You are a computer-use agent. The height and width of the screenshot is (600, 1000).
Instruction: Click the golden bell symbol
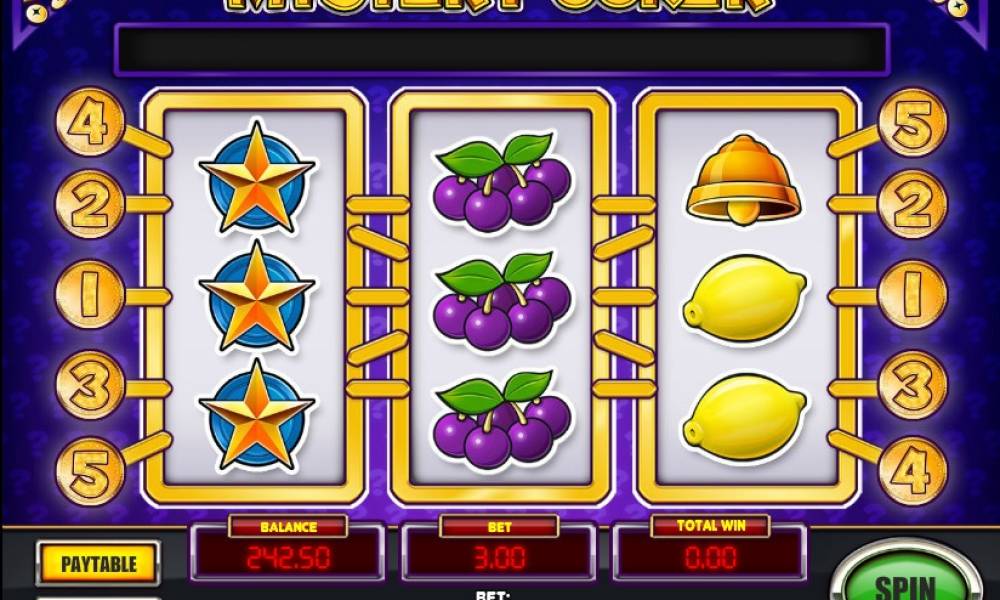tap(744, 179)
